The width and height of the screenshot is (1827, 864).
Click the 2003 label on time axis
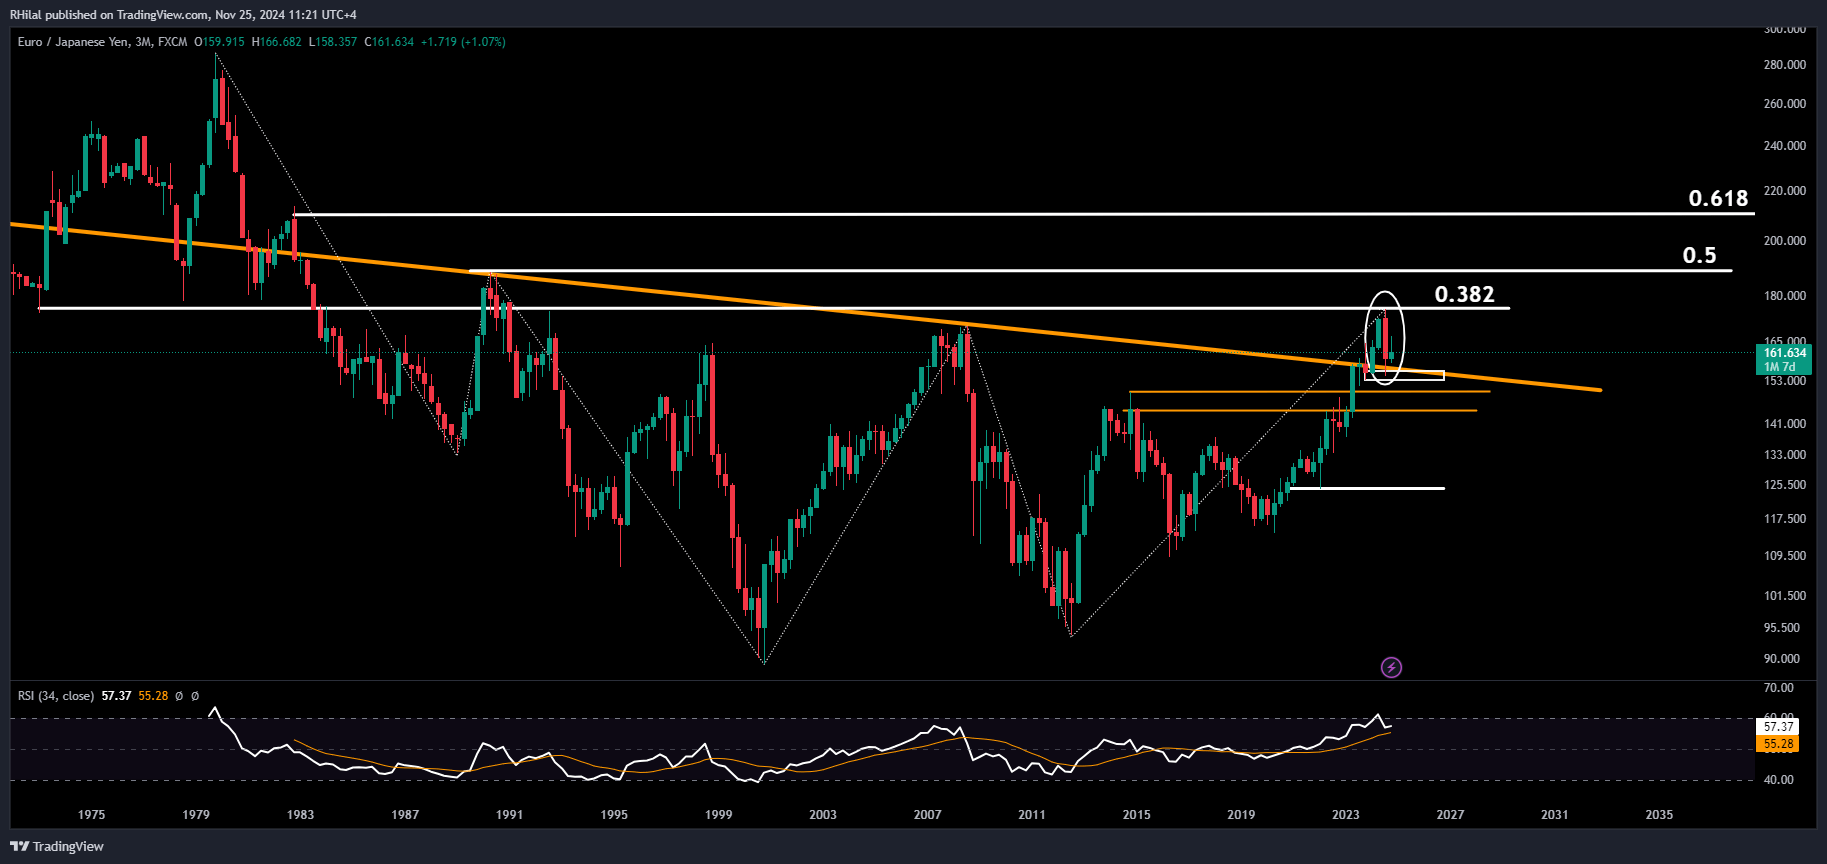pyautogui.click(x=823, y=815)
